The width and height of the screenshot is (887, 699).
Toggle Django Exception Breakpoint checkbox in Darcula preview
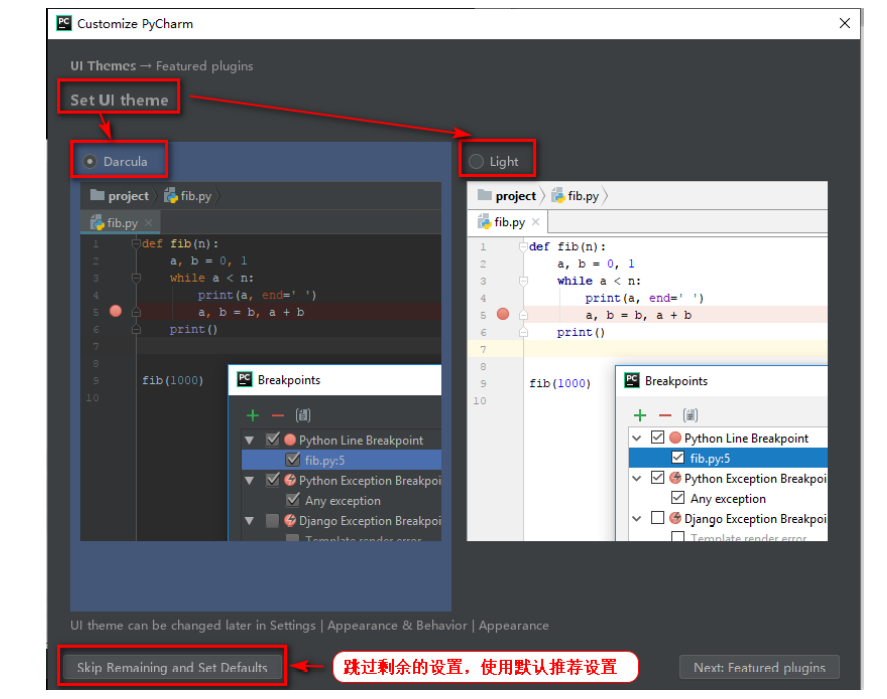pos(273,520)
